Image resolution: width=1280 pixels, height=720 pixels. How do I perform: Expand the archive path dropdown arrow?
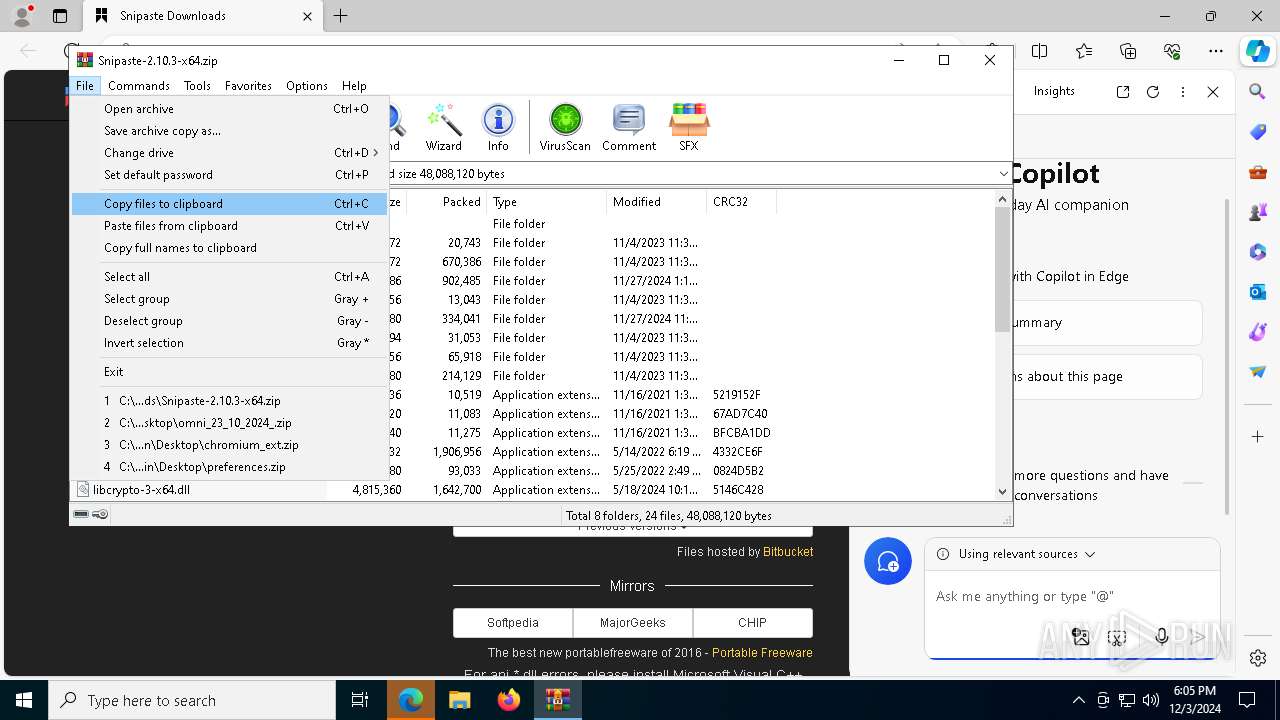1003,174
